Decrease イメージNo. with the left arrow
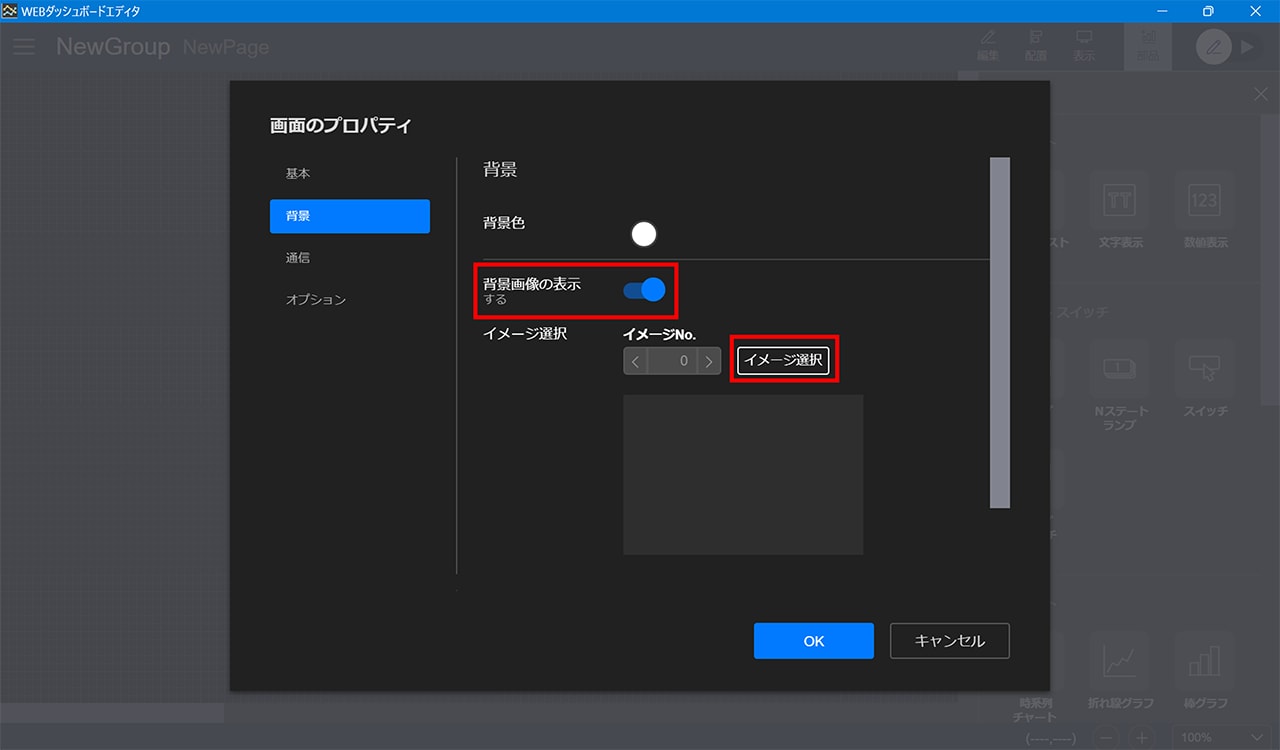 point(635,361)
